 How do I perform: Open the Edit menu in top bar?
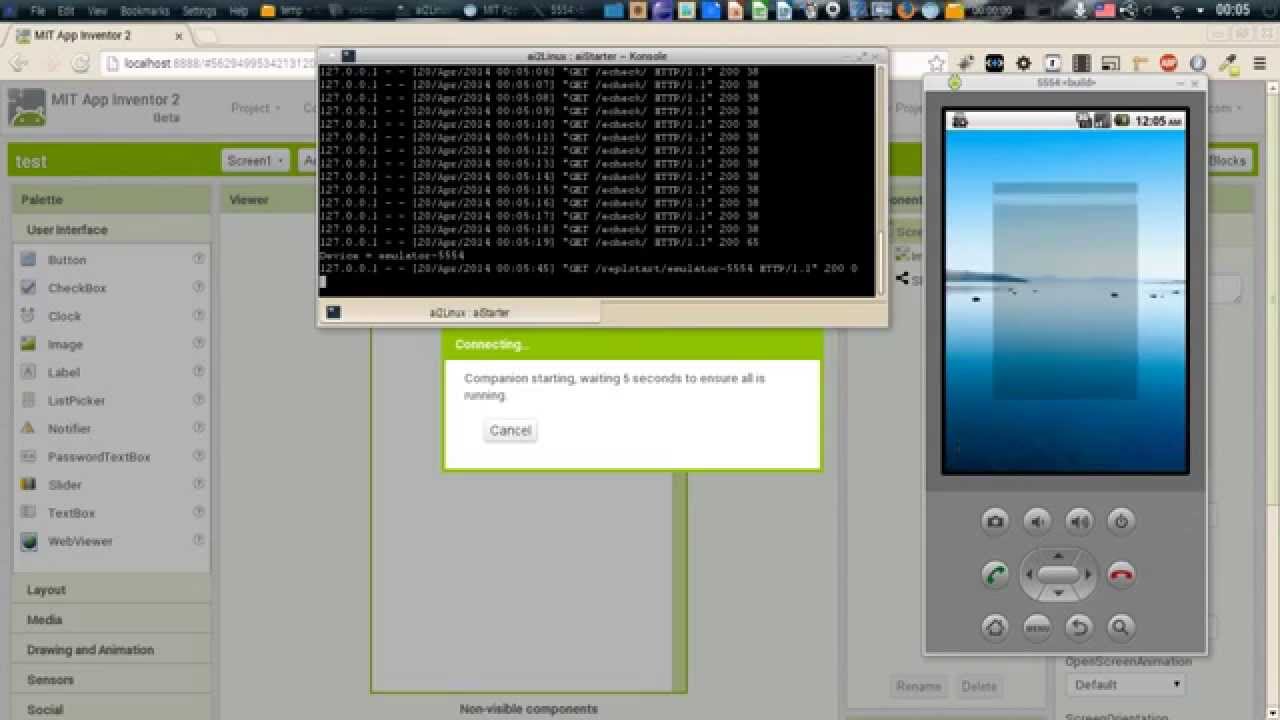66,11
